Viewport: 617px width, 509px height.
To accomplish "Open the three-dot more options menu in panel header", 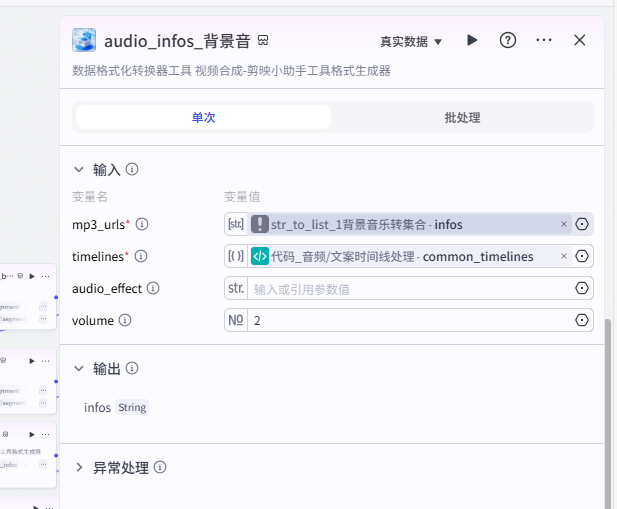I will [544, 40].
